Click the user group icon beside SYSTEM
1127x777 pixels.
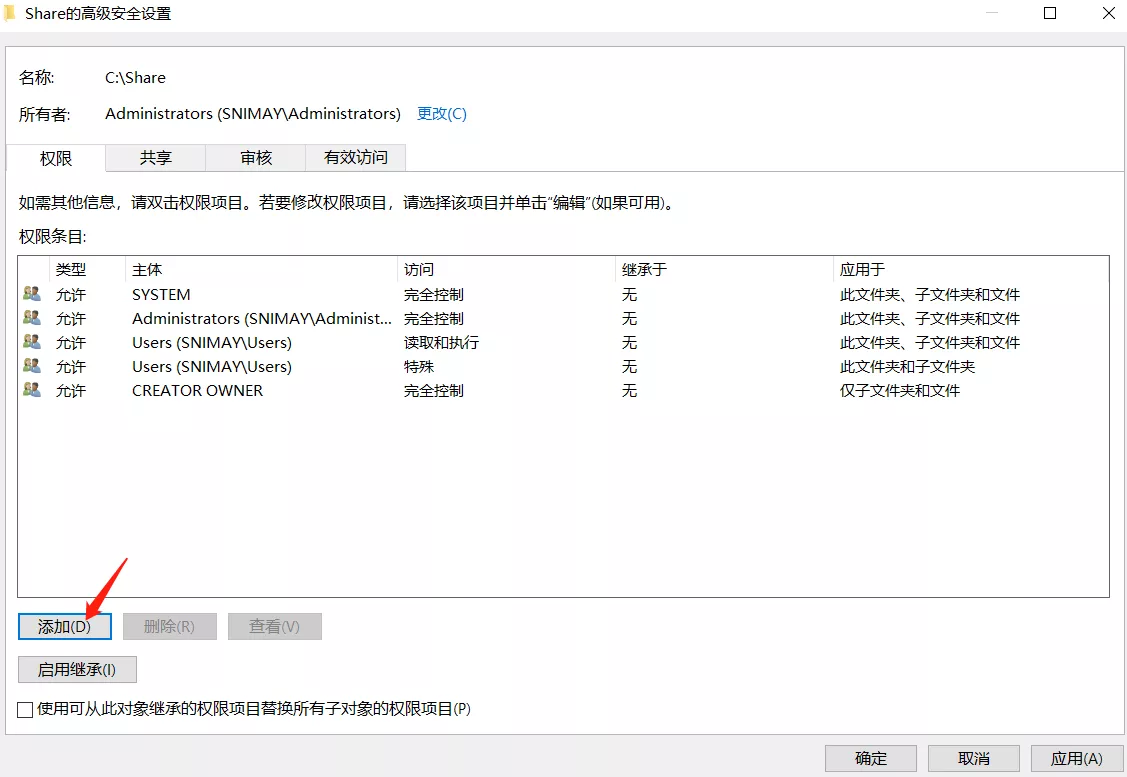[32, 295]
